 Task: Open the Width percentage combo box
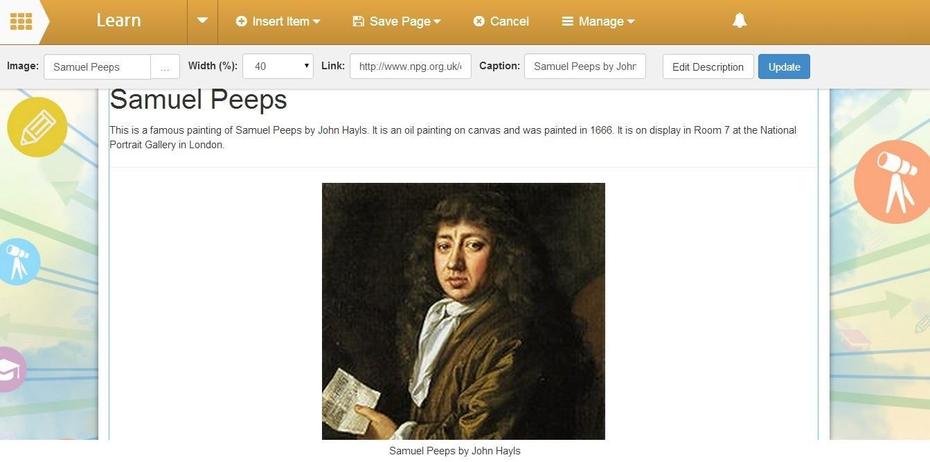tap(278, 66)
